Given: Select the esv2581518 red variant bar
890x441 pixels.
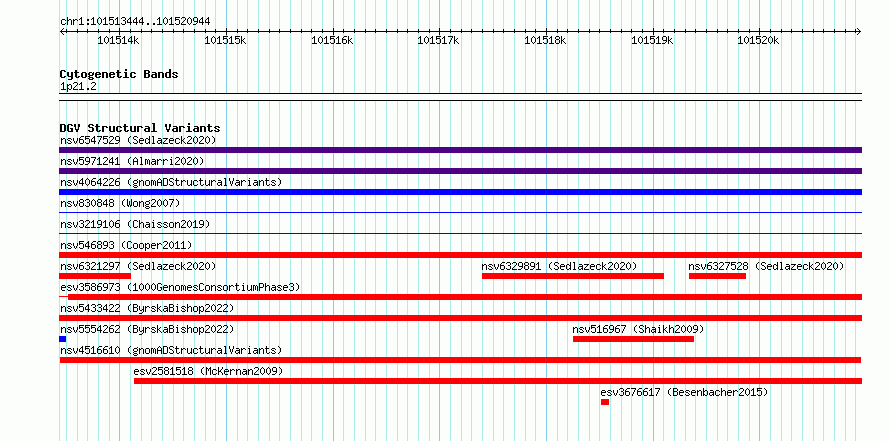Looking at the screenshot, I should click(498, 381).
